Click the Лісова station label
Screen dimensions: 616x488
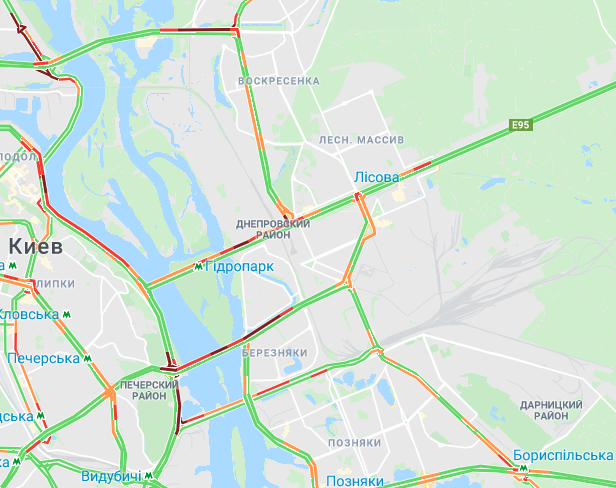[x=376, y=177]
